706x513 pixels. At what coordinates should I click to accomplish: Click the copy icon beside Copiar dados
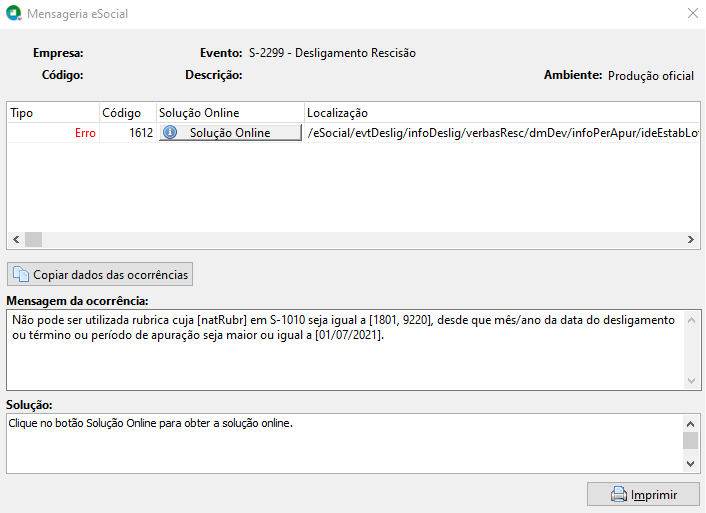[x=21, y=274]
